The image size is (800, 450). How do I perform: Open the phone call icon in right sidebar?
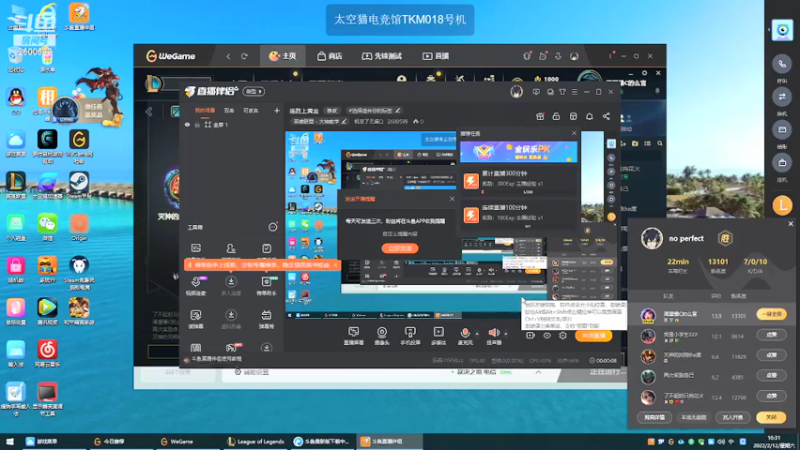(782, 64)
